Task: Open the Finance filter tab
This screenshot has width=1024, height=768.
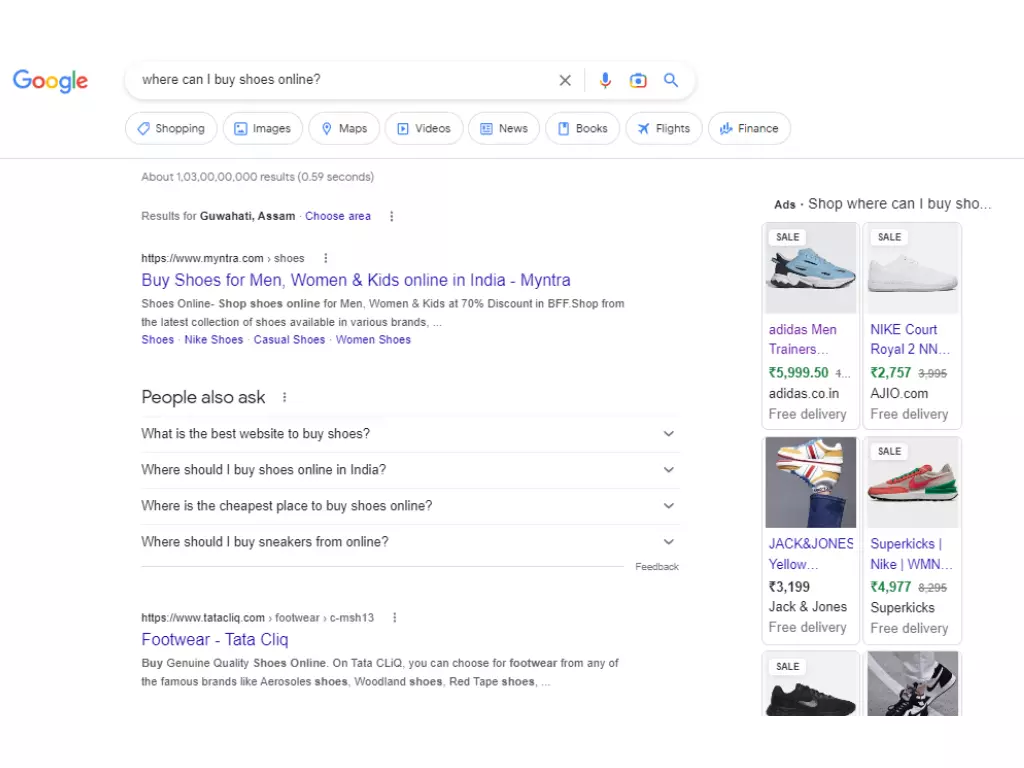Action: [x=749, y=129]
